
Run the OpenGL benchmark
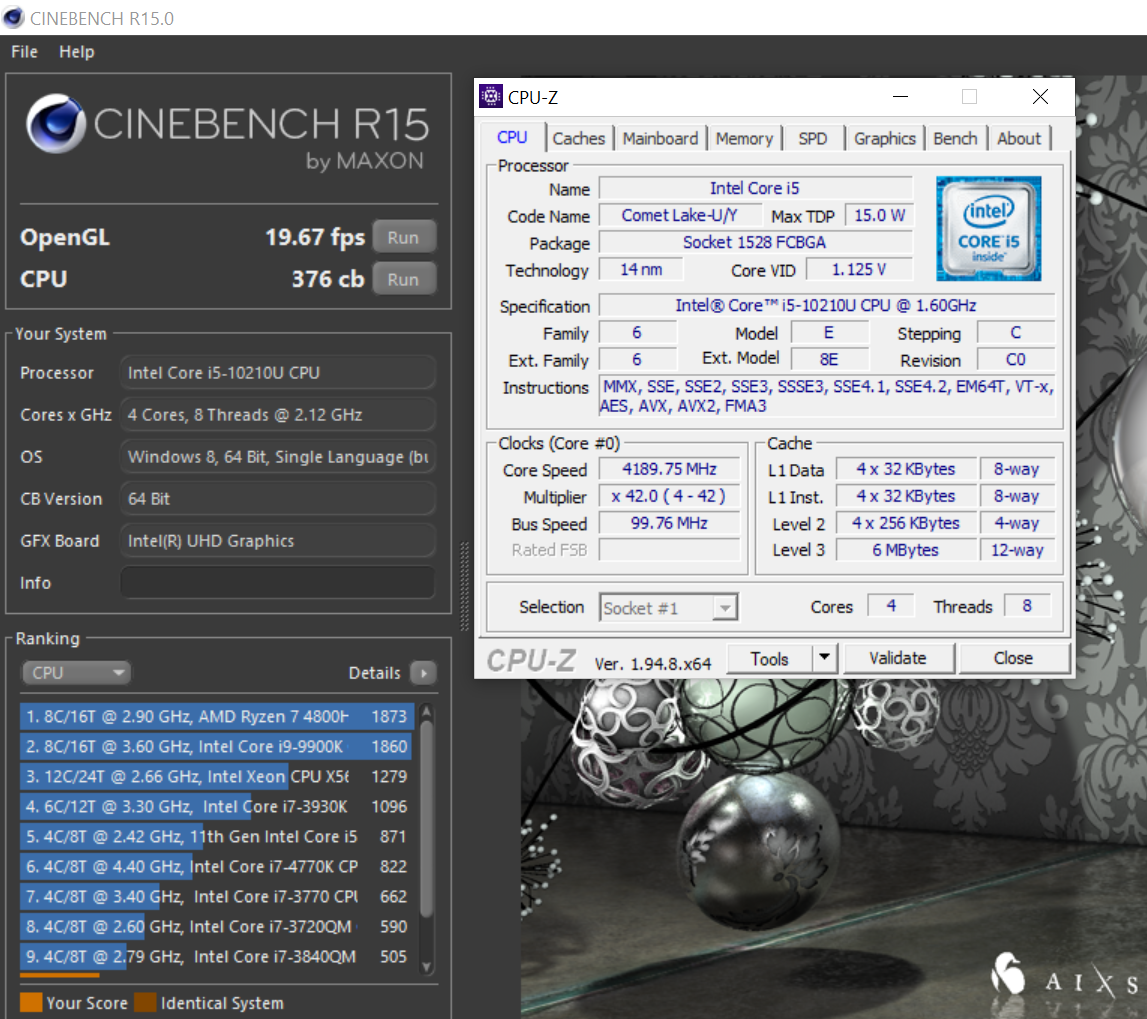[403, 237]
